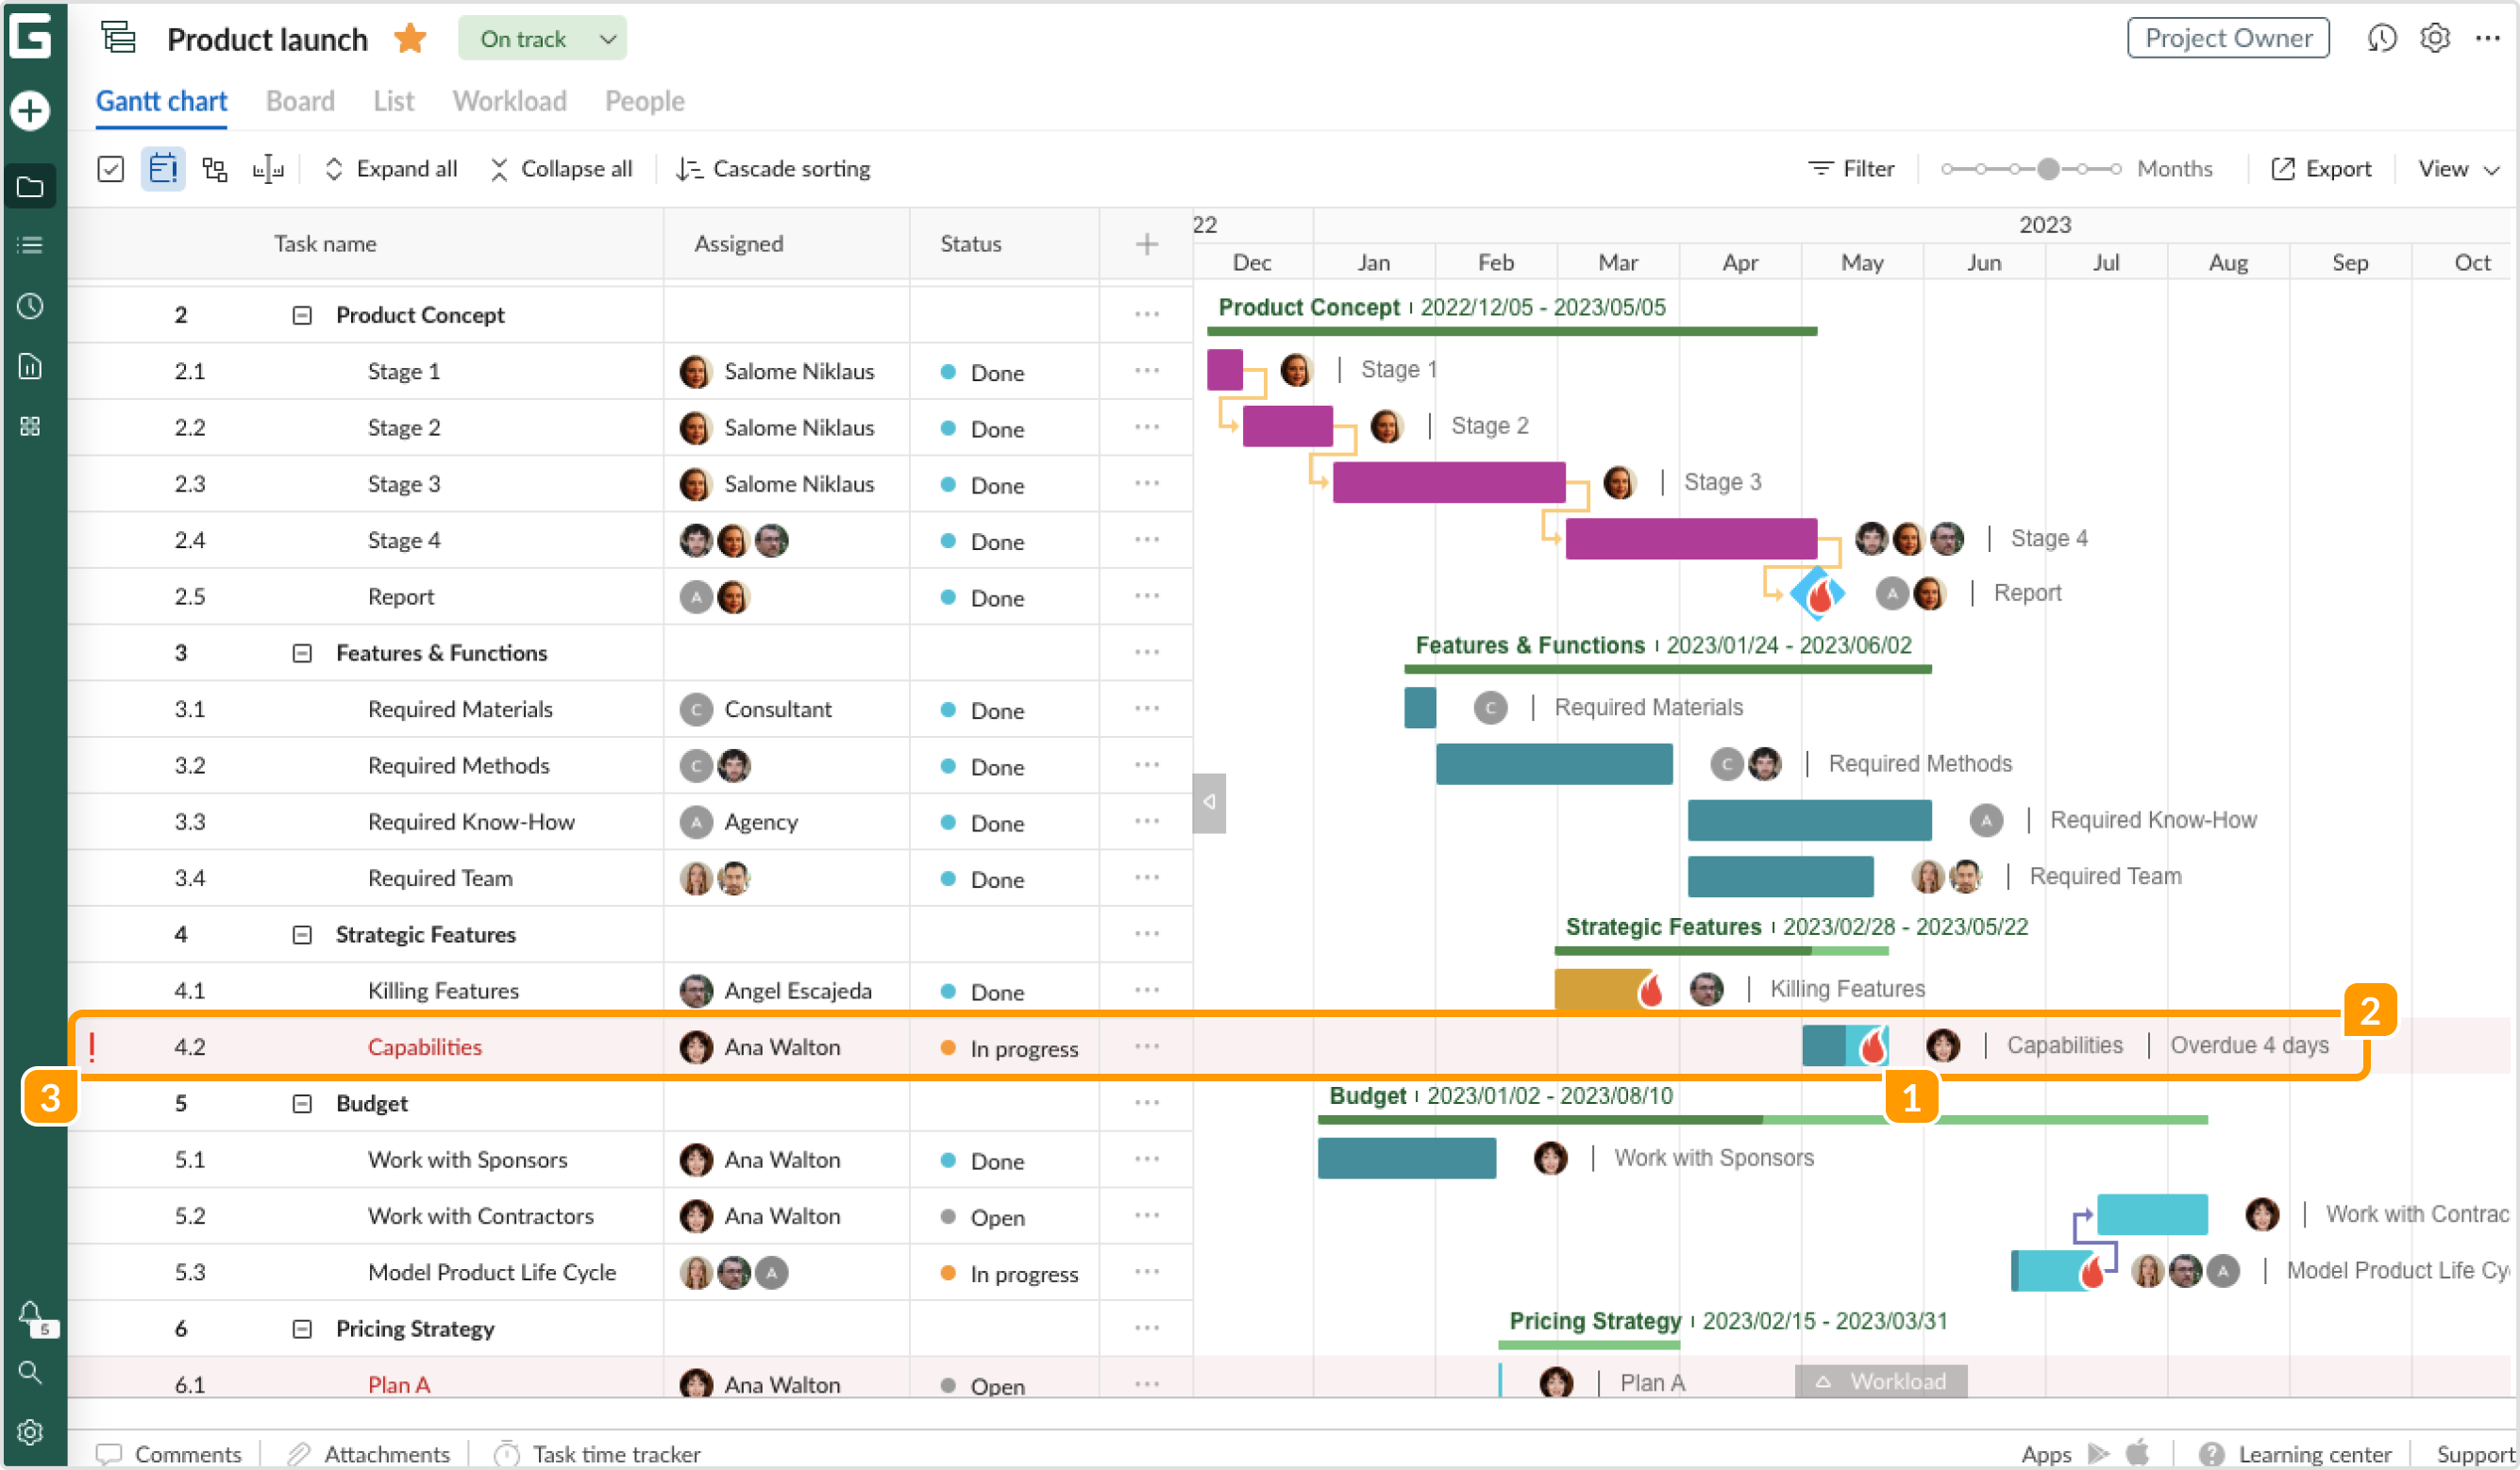Click the green plus create button in sidebar
The image size is (2520, 1470).
point(30,110)
